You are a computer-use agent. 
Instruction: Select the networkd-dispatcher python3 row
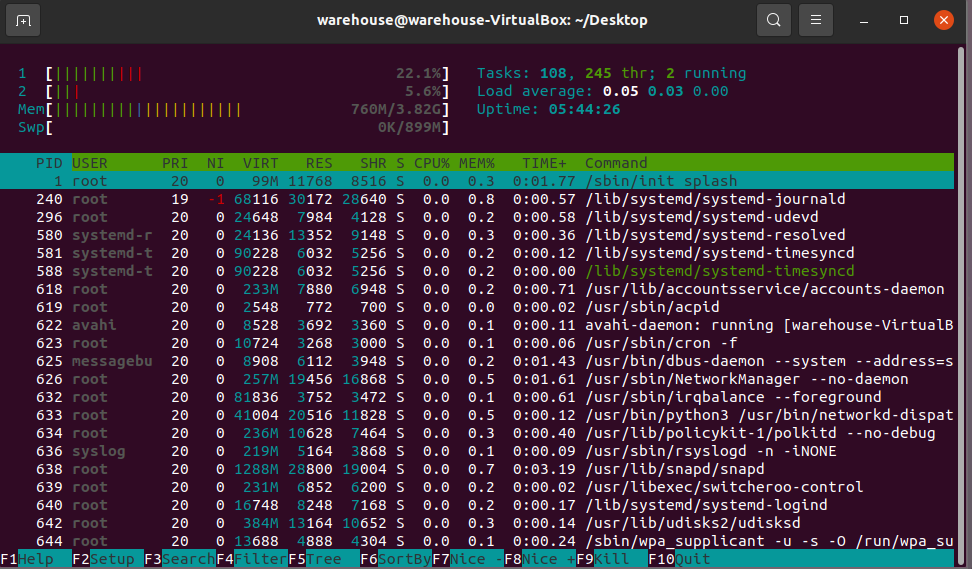click(x=477, y=415)
